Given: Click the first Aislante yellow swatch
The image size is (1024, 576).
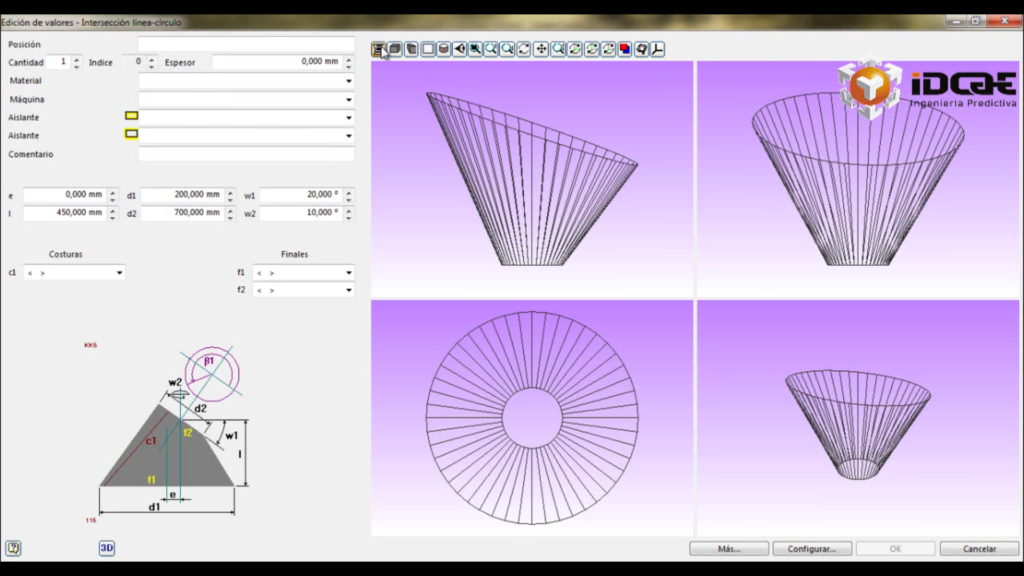Looking at the screenshot, I should coord(131,116).
